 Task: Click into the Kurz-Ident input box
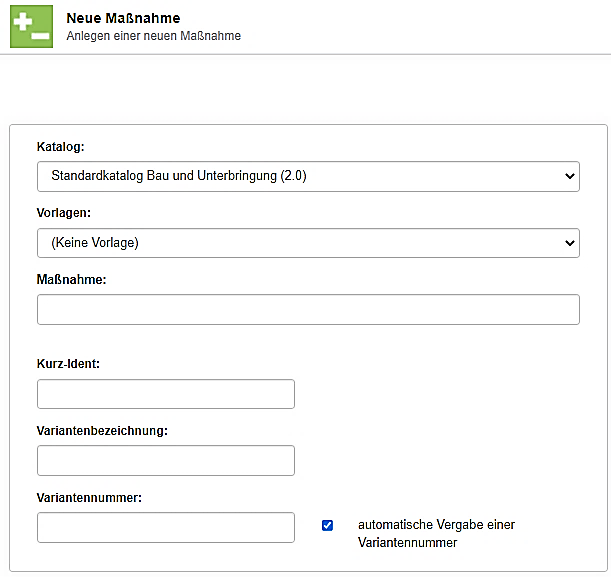click(x=166, y=394)
